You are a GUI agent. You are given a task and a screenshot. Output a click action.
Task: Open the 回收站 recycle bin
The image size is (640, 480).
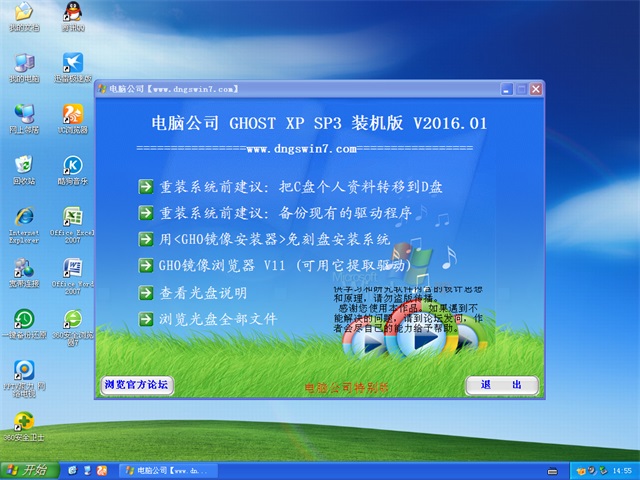click(22, 165)
